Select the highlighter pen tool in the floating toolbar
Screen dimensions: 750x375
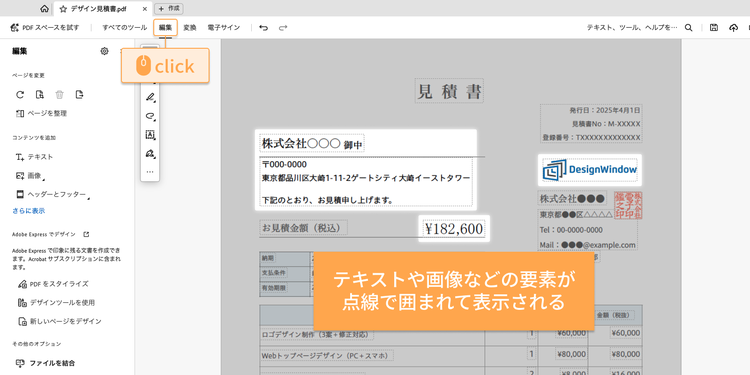point(150,97)
